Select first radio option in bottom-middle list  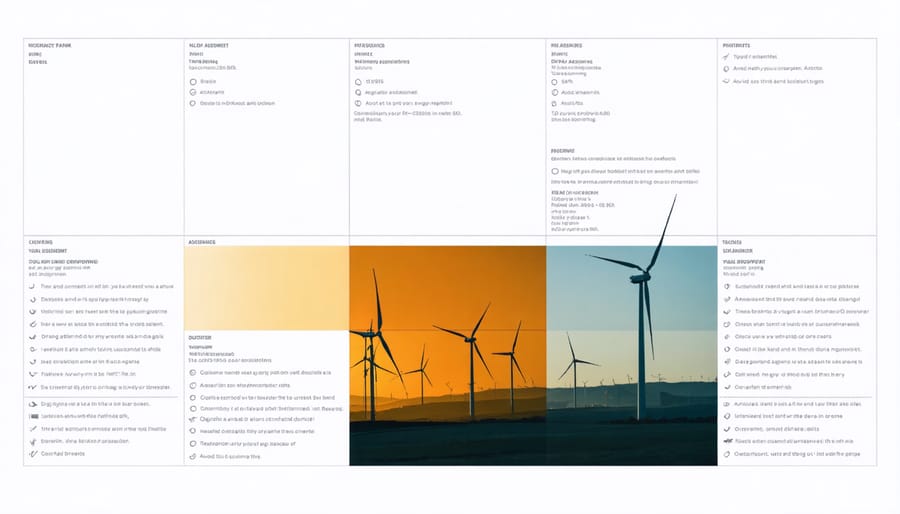(193, 372)
